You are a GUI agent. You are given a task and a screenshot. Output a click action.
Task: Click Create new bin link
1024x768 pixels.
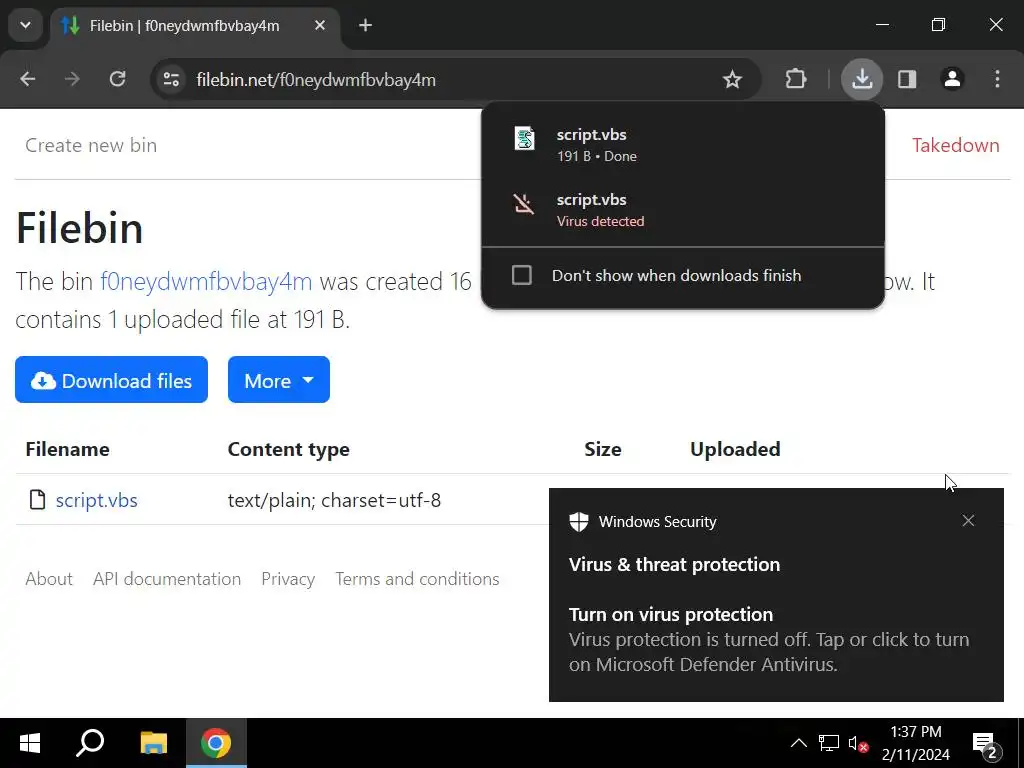pos(91,145)
